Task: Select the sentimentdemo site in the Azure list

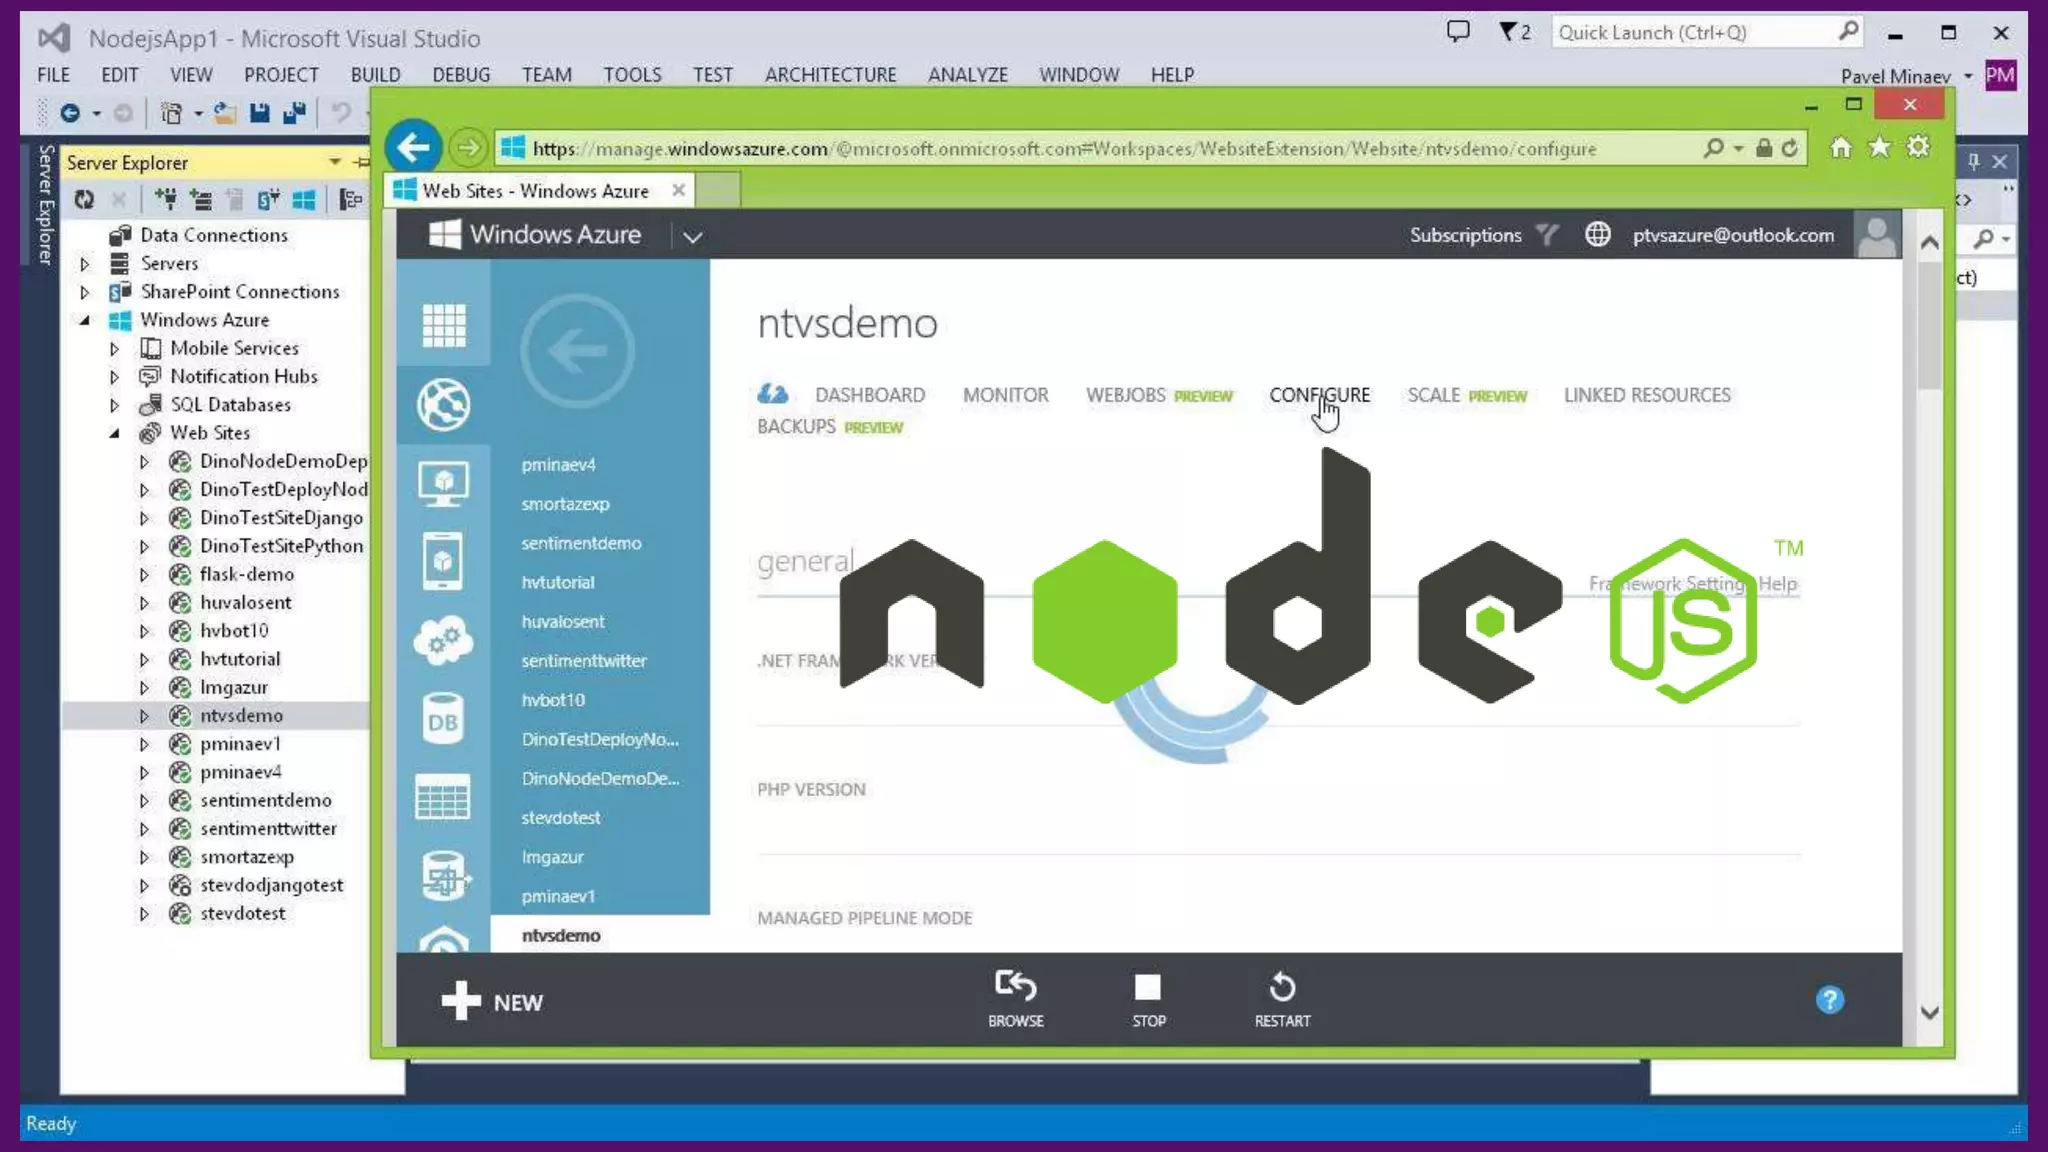Action: [x=581, y=543]
